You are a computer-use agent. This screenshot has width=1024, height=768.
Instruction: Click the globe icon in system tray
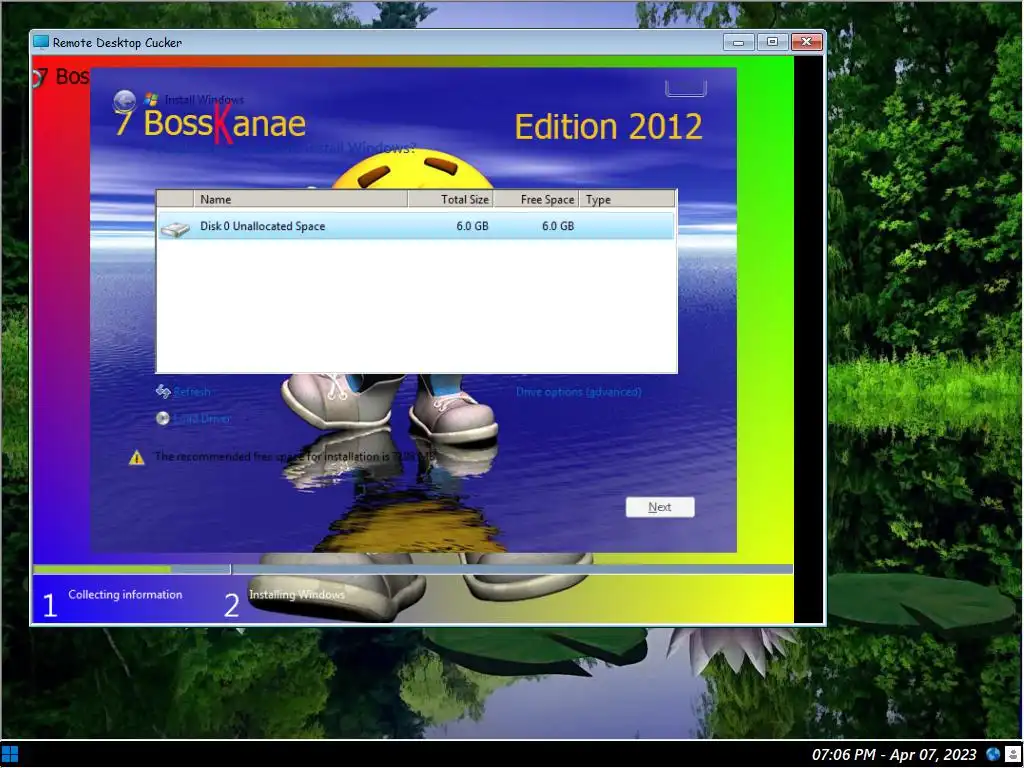pyautogui.click(x=993, y=754)
